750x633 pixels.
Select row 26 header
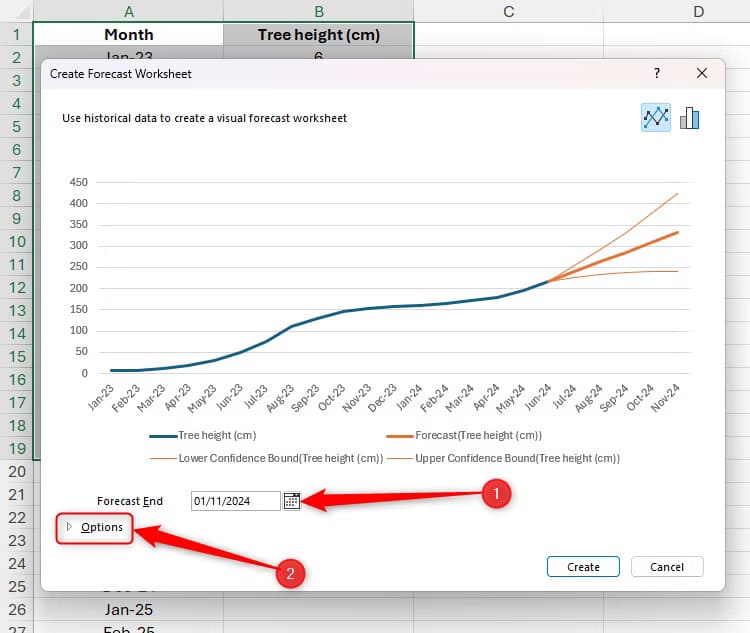pyautogui.click(x=16, y=610)
